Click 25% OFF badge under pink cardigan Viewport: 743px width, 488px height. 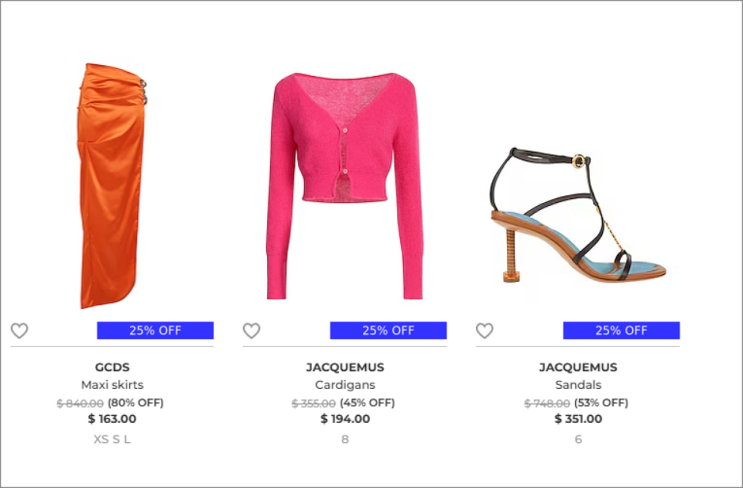coord(388,330)
